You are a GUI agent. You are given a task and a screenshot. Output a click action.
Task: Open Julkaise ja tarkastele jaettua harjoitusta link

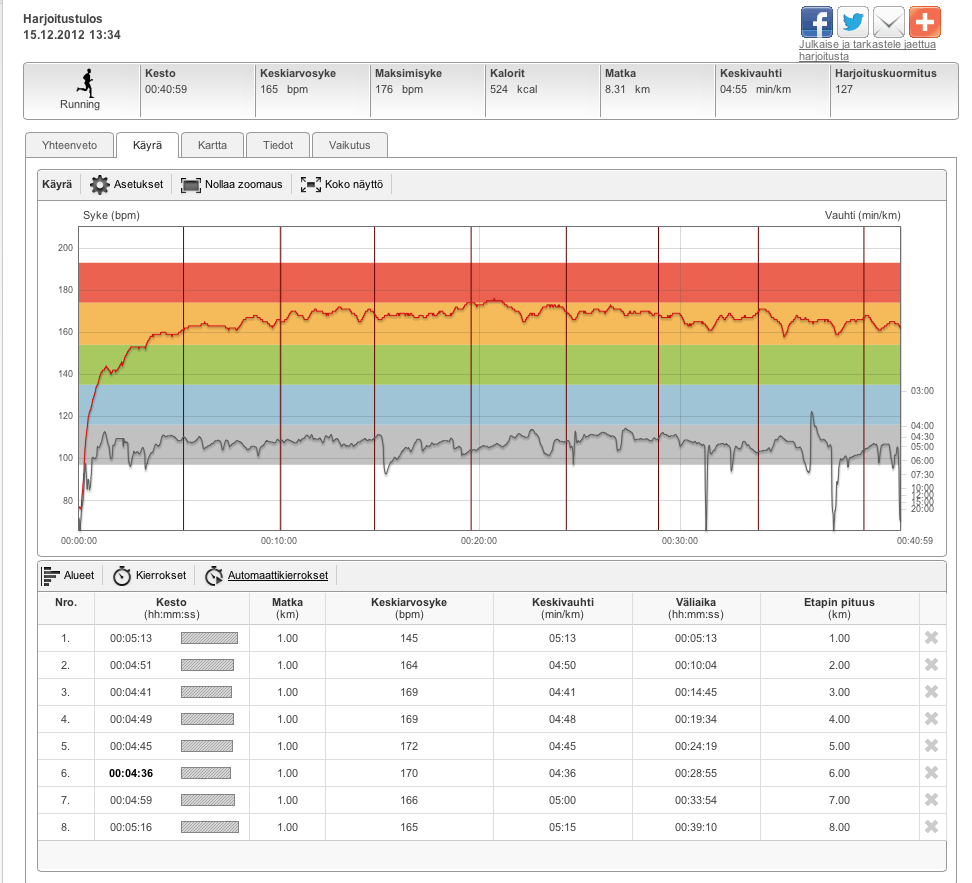click(x=867, y=50)
